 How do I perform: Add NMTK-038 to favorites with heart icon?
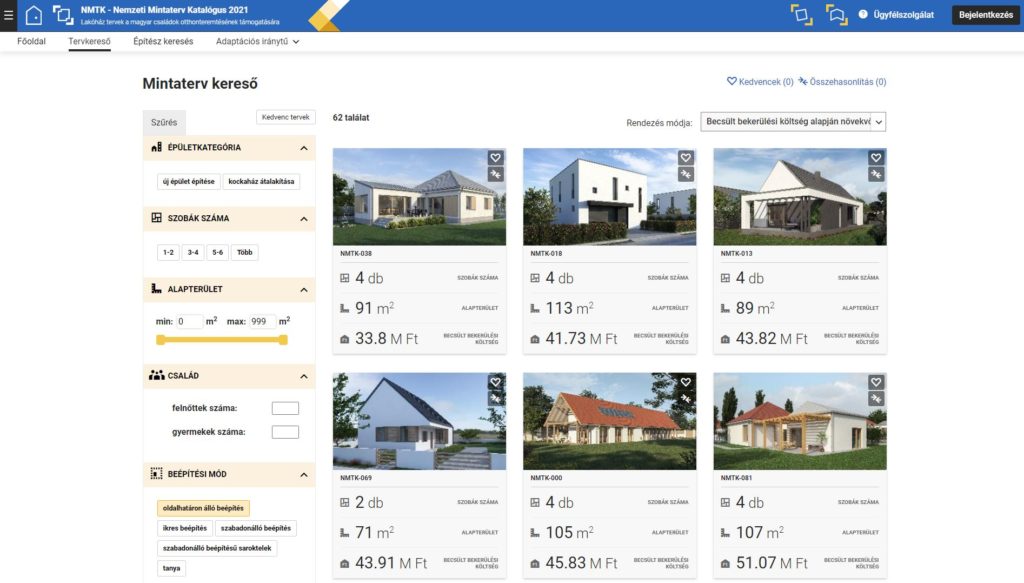click(x=495, y=158)
